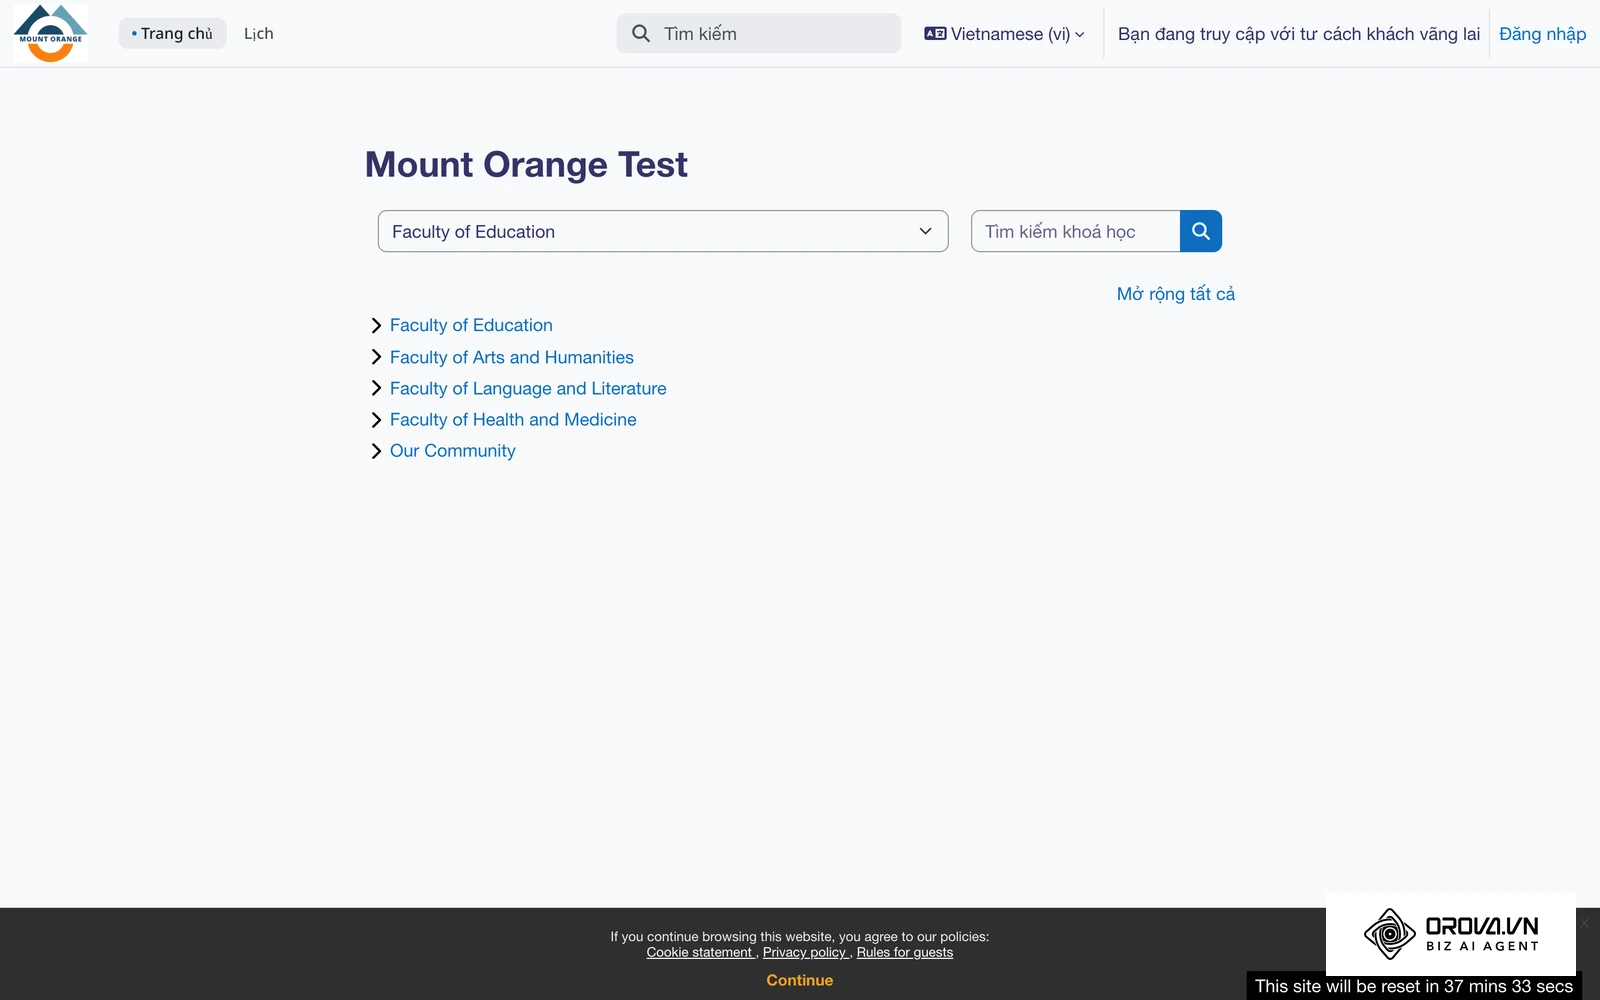Expand the Faculty of Arts and Humanities chevron
The image size is (1600, 1000).
(376, 357)
